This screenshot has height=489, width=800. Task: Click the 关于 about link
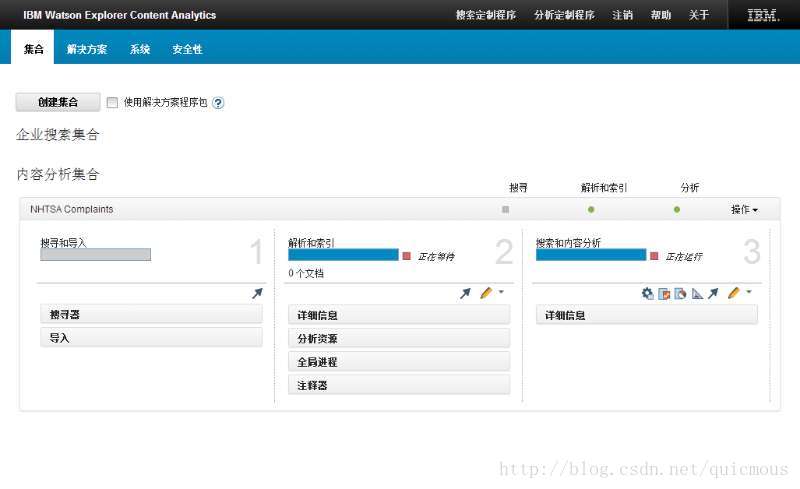pyautogui.click(x=698, y=15)
